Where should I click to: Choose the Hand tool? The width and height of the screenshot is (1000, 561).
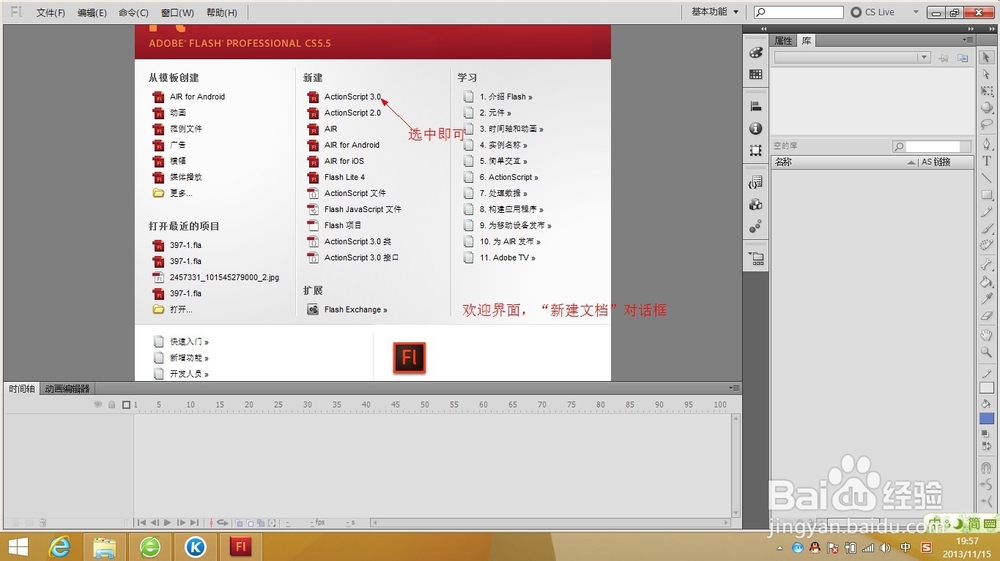coord(986,335)
